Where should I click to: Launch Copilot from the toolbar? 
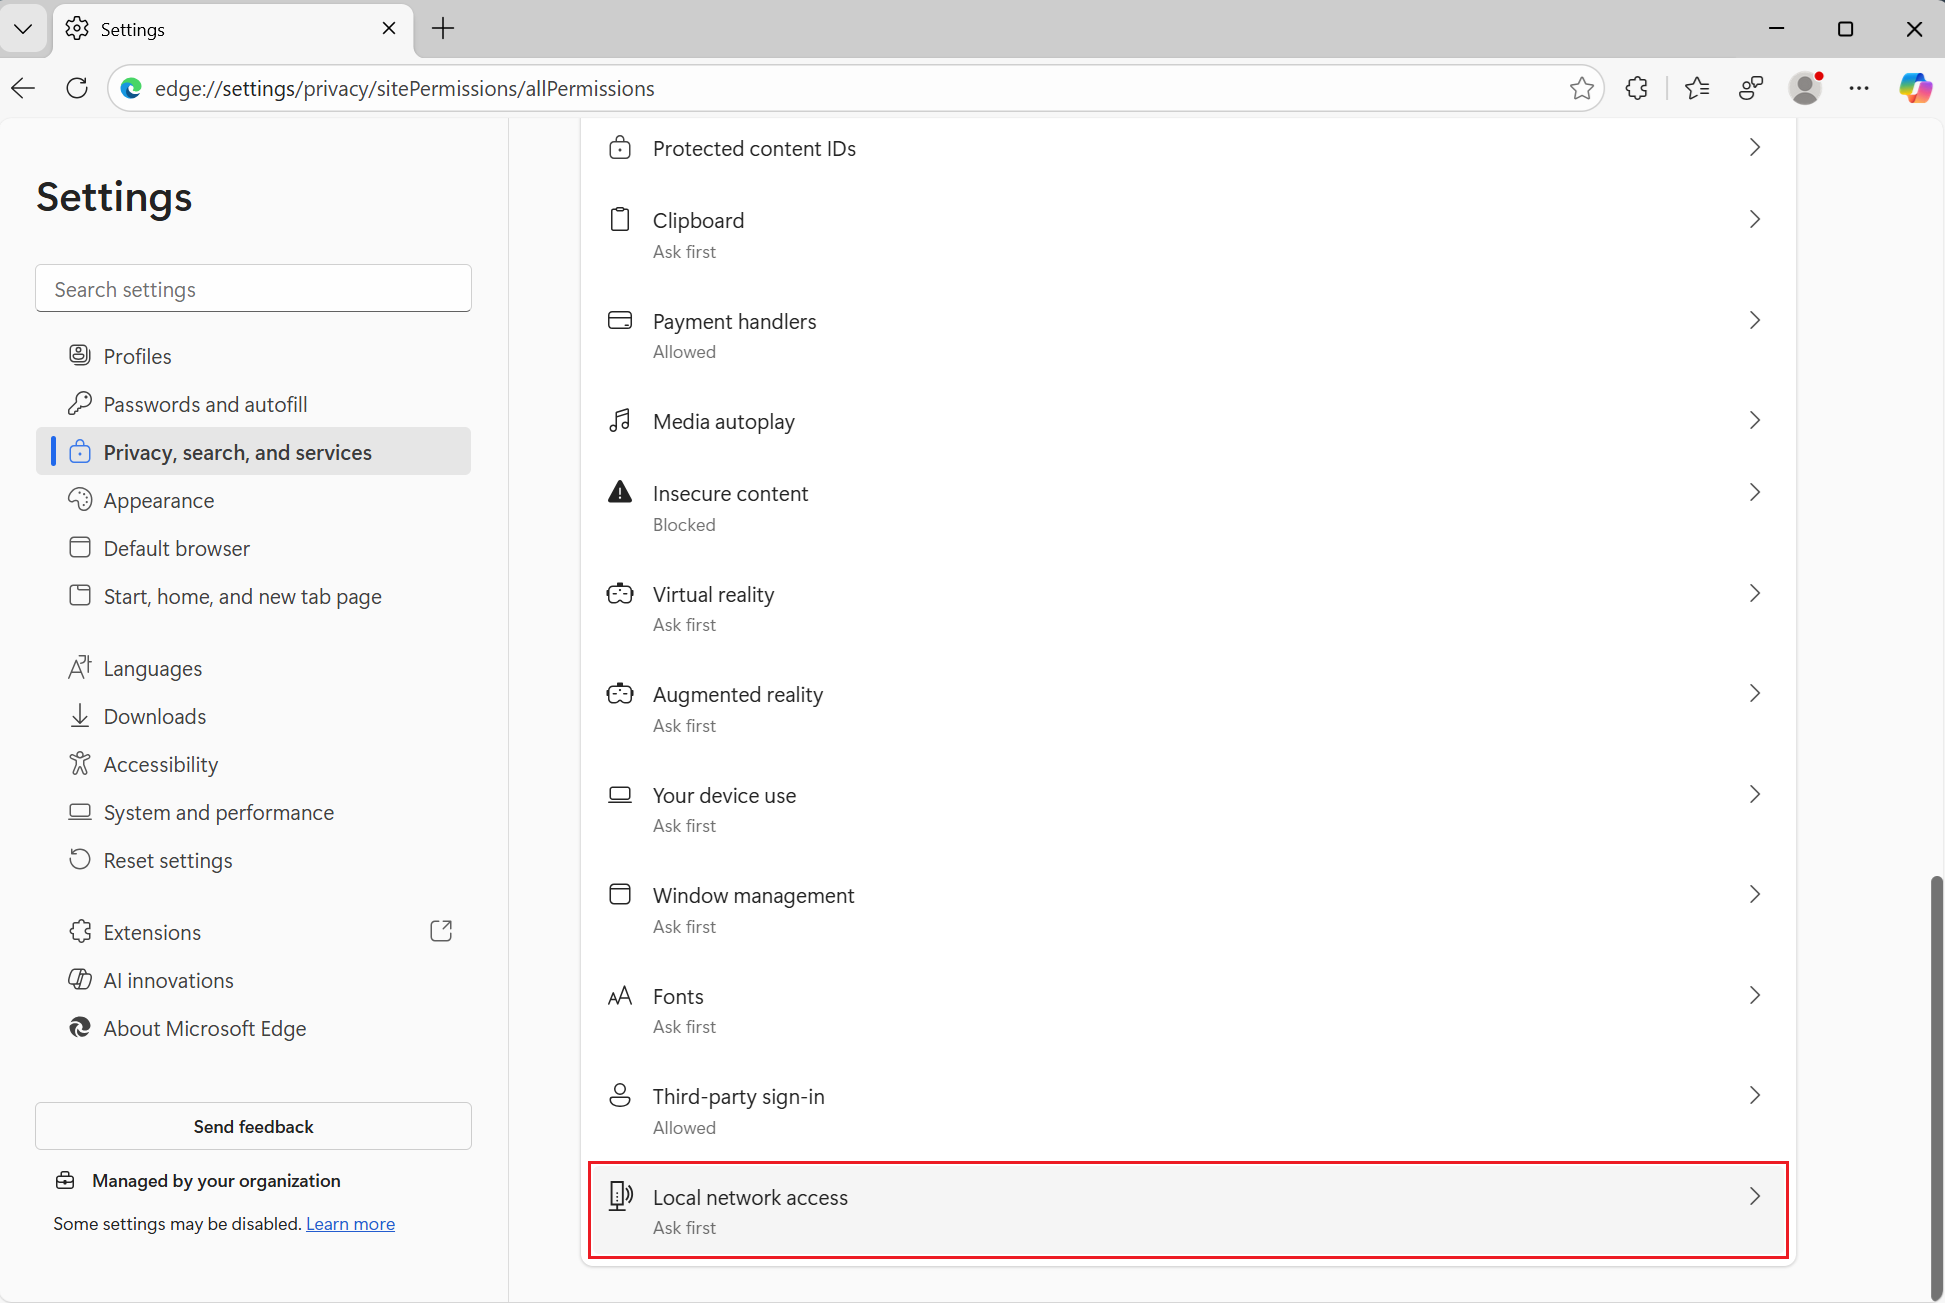[x=1915, y=88]
